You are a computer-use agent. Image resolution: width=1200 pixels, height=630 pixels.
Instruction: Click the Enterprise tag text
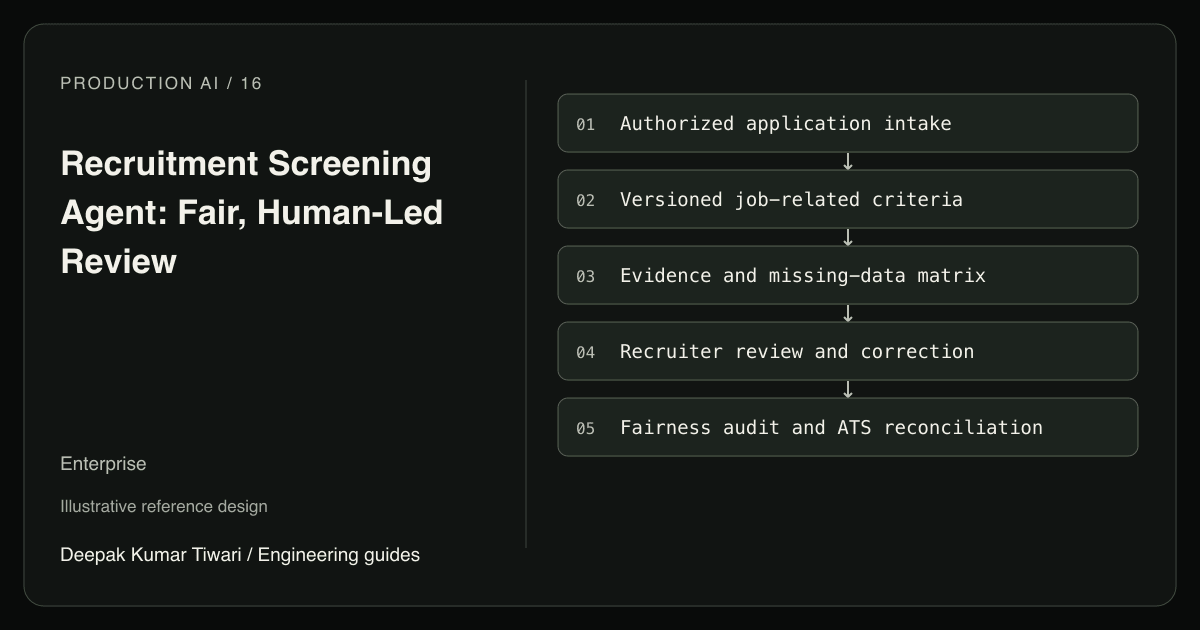click(x=103, y=464)
